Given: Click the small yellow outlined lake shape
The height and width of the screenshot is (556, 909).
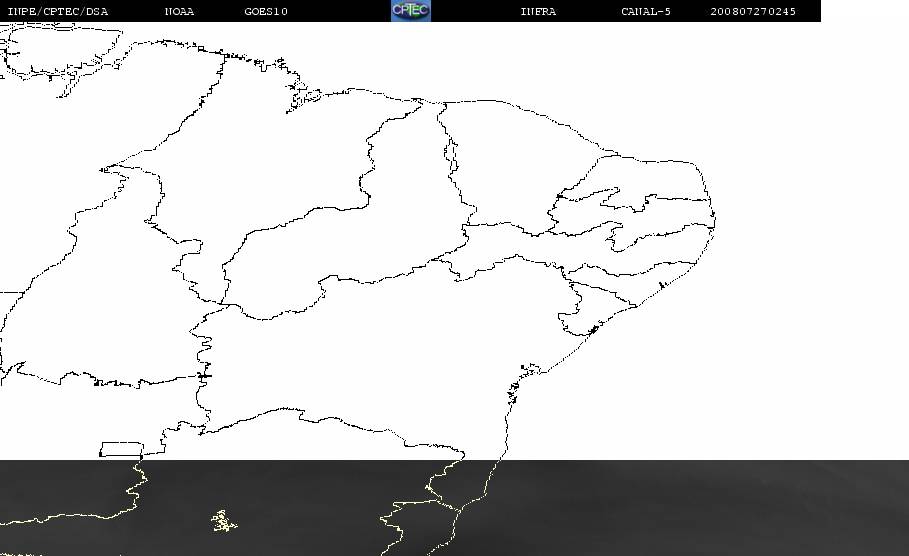Looking at the screenshot, I should (224, 521).
